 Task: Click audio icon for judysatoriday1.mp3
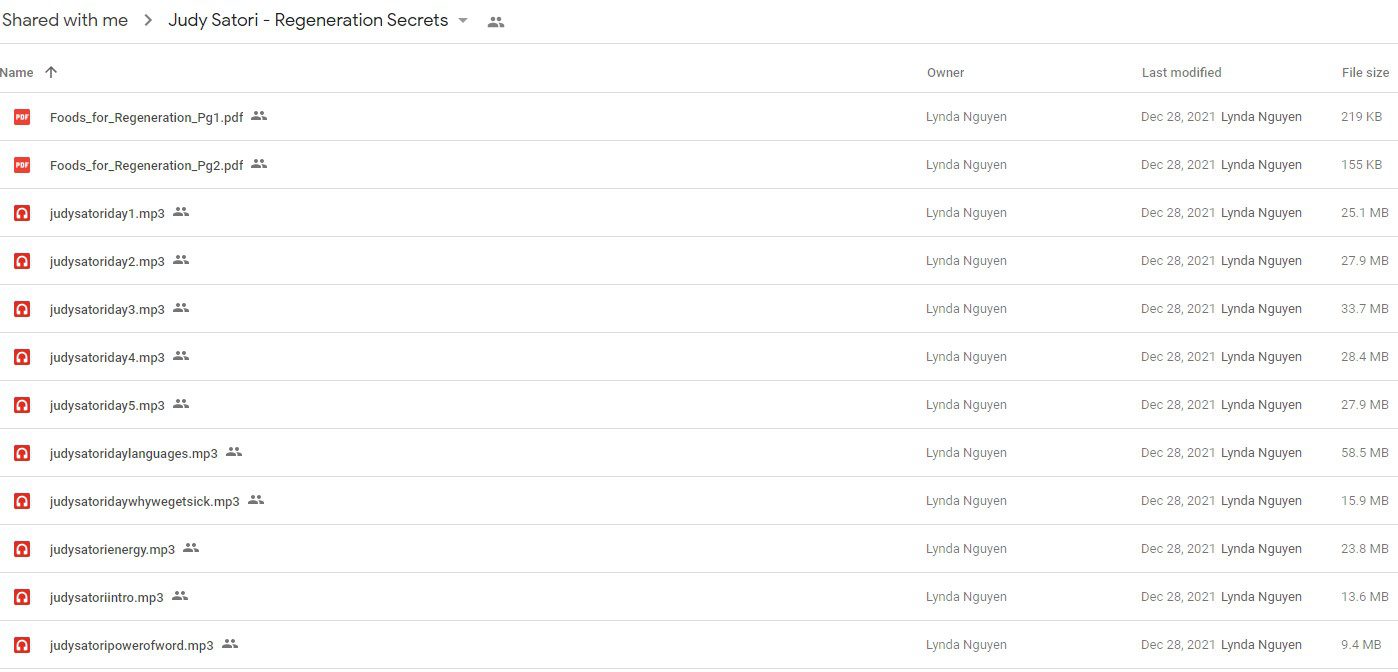pos(22,213)
